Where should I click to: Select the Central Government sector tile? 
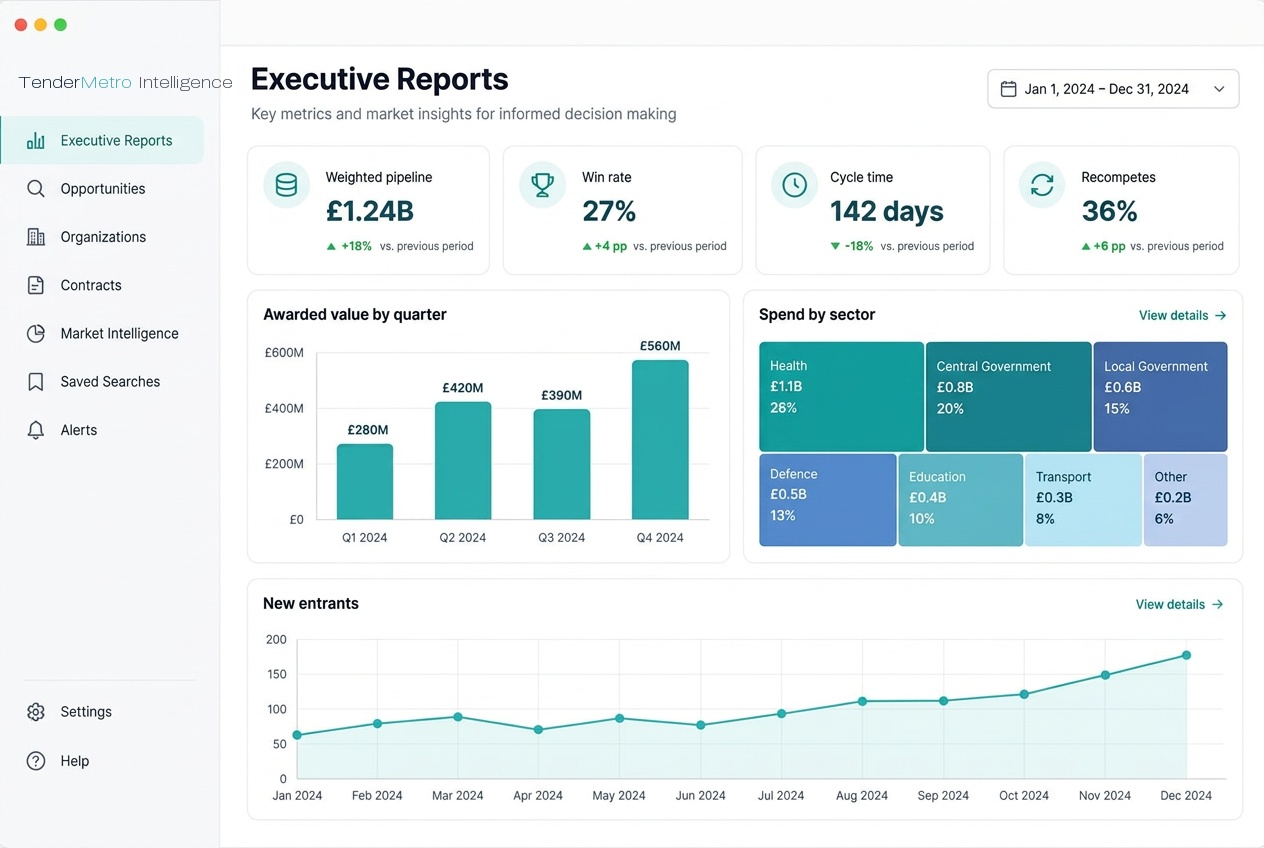click(1009, 397)
